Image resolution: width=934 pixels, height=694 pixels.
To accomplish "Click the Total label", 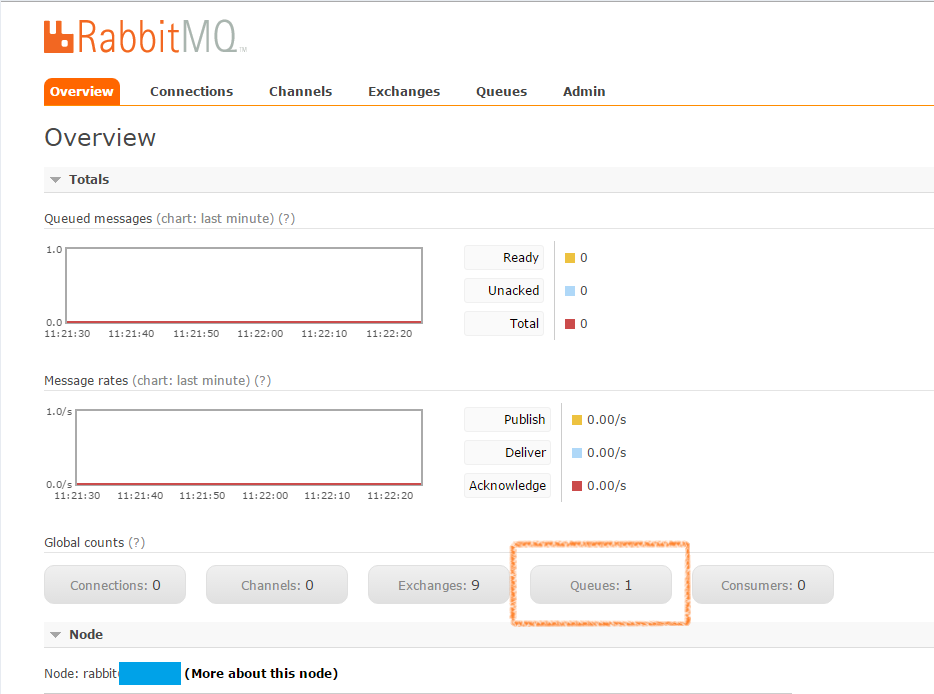I will (504, 323).
